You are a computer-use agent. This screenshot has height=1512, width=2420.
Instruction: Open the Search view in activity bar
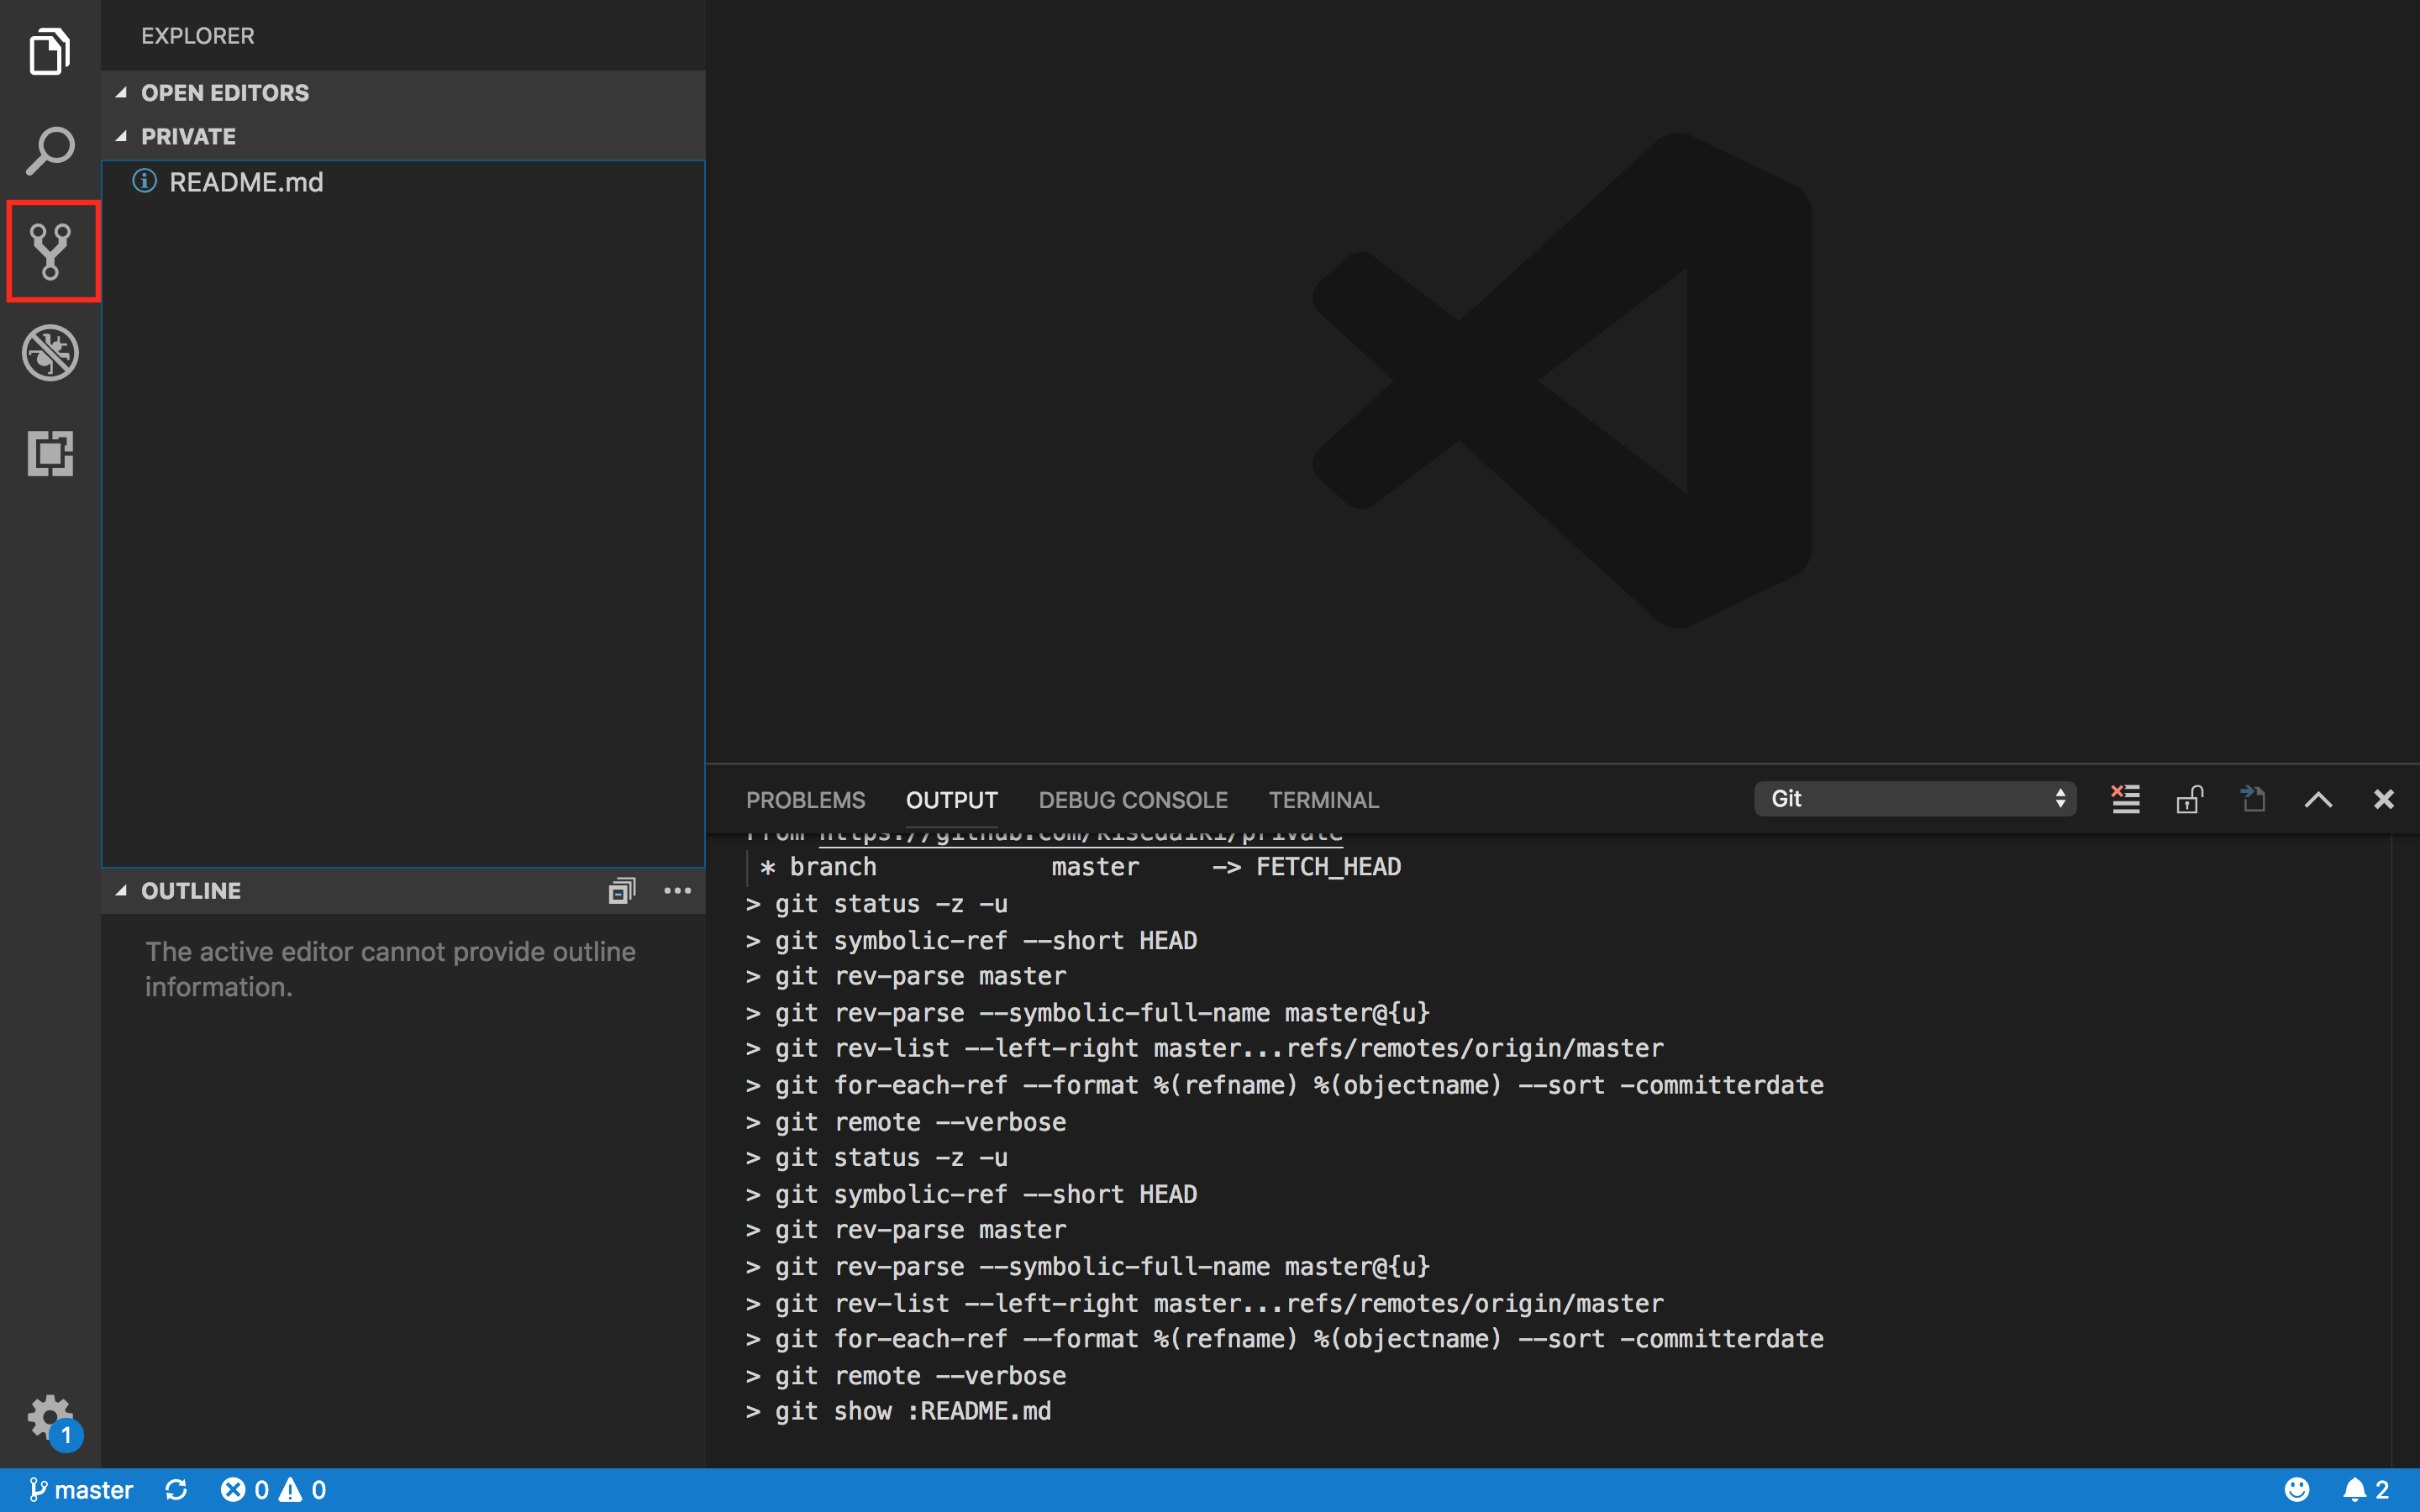coord(50,151)
